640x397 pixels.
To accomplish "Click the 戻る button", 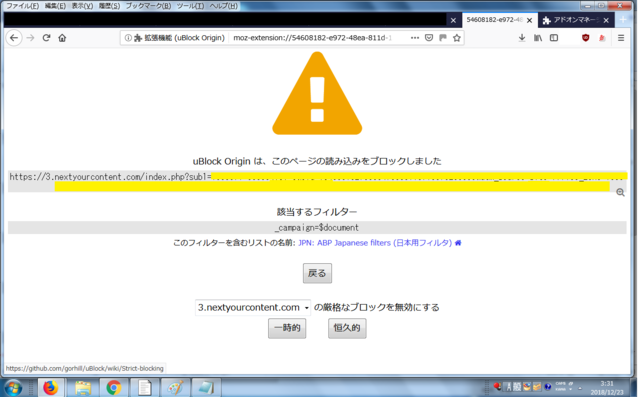I will click(317, 273).
